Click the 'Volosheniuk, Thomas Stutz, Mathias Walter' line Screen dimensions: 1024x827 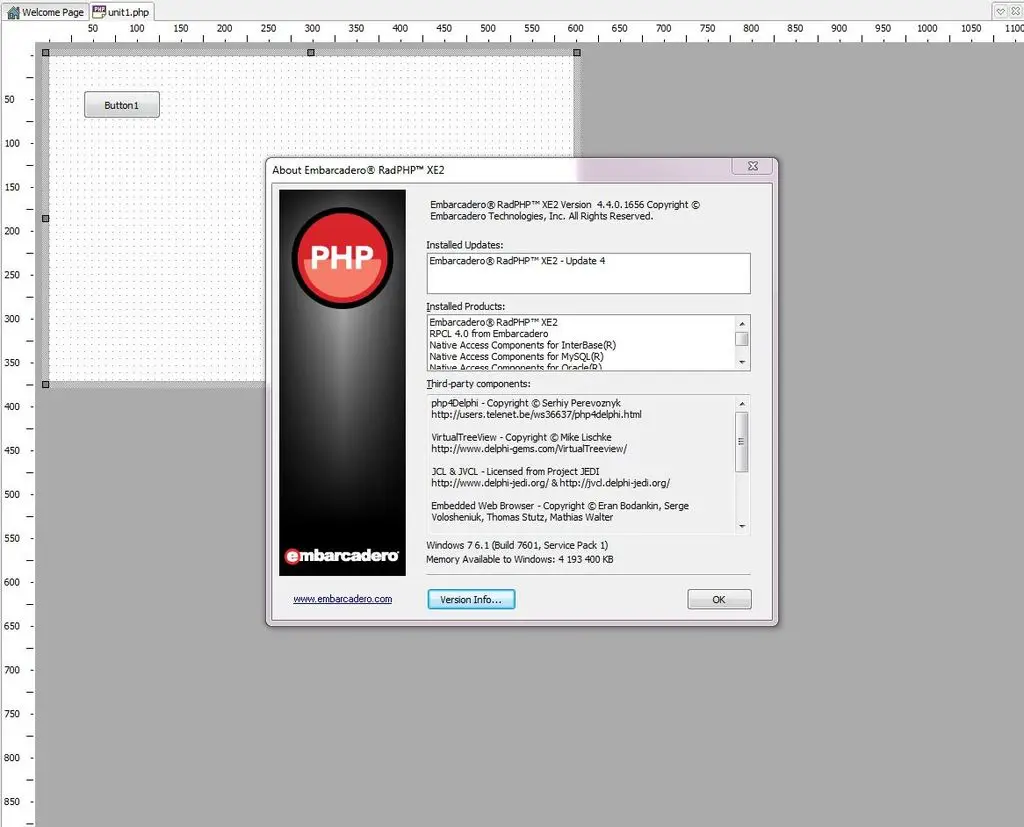tap(522, 517)
